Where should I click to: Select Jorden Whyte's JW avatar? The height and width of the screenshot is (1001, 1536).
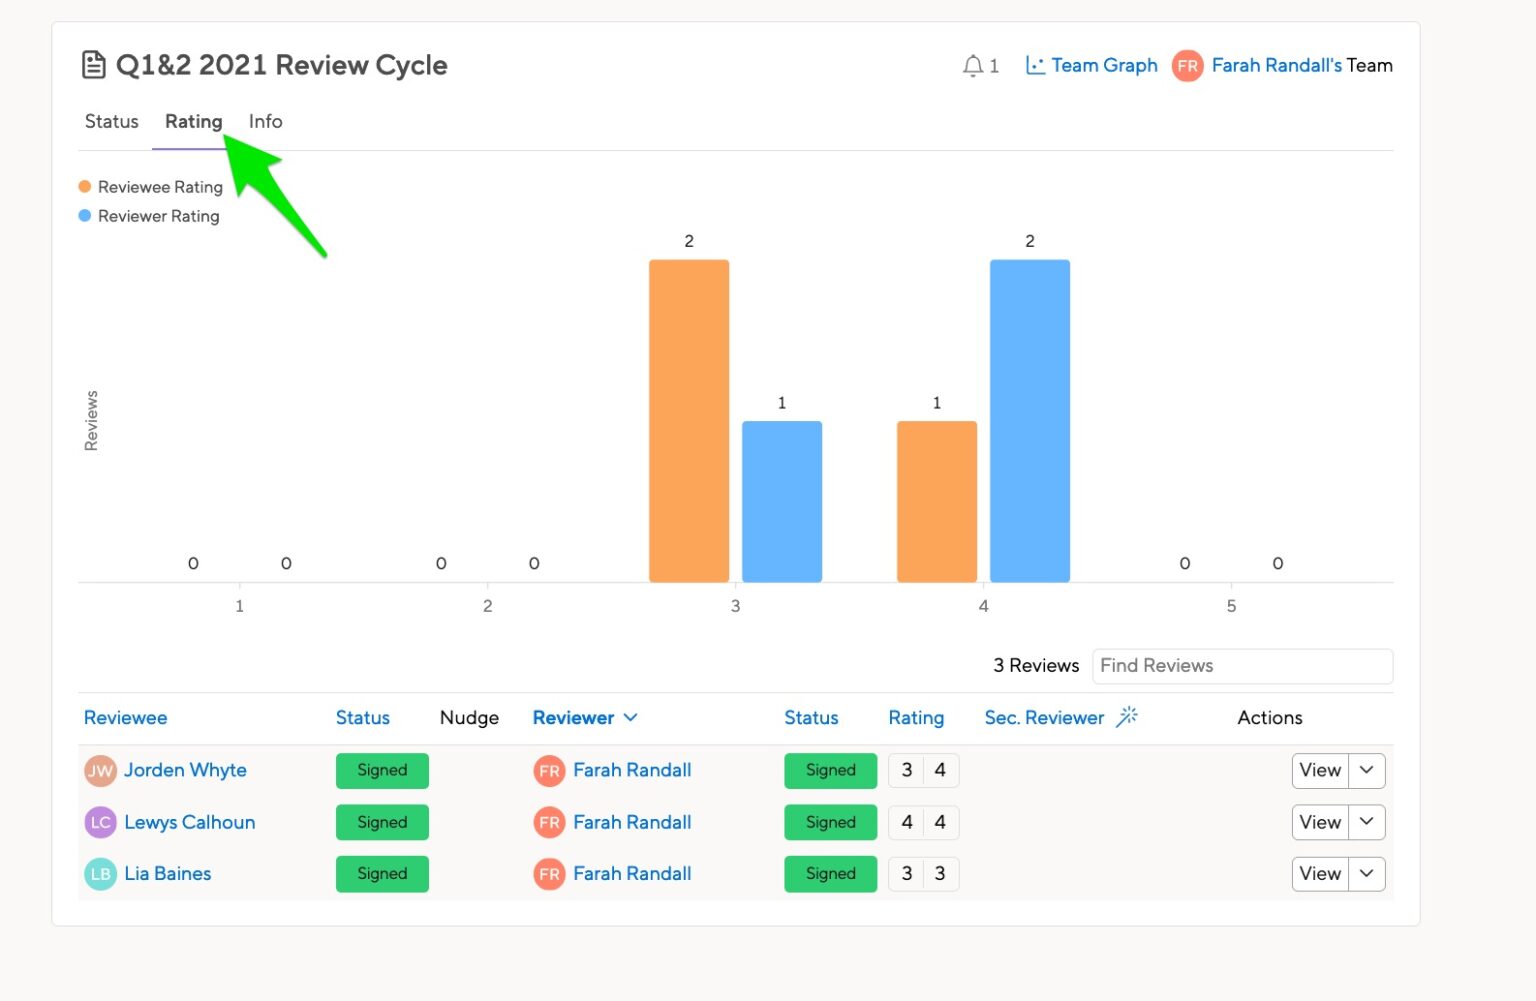click(x=100, y=770)
